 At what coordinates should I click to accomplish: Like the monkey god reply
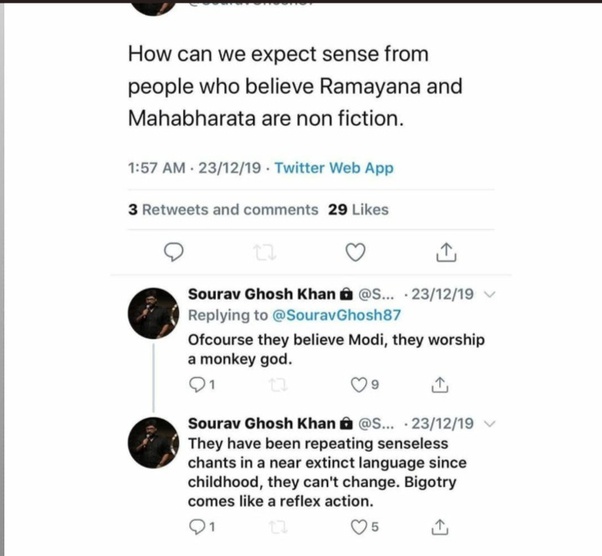pyautogui.click(x=361, y=384)
